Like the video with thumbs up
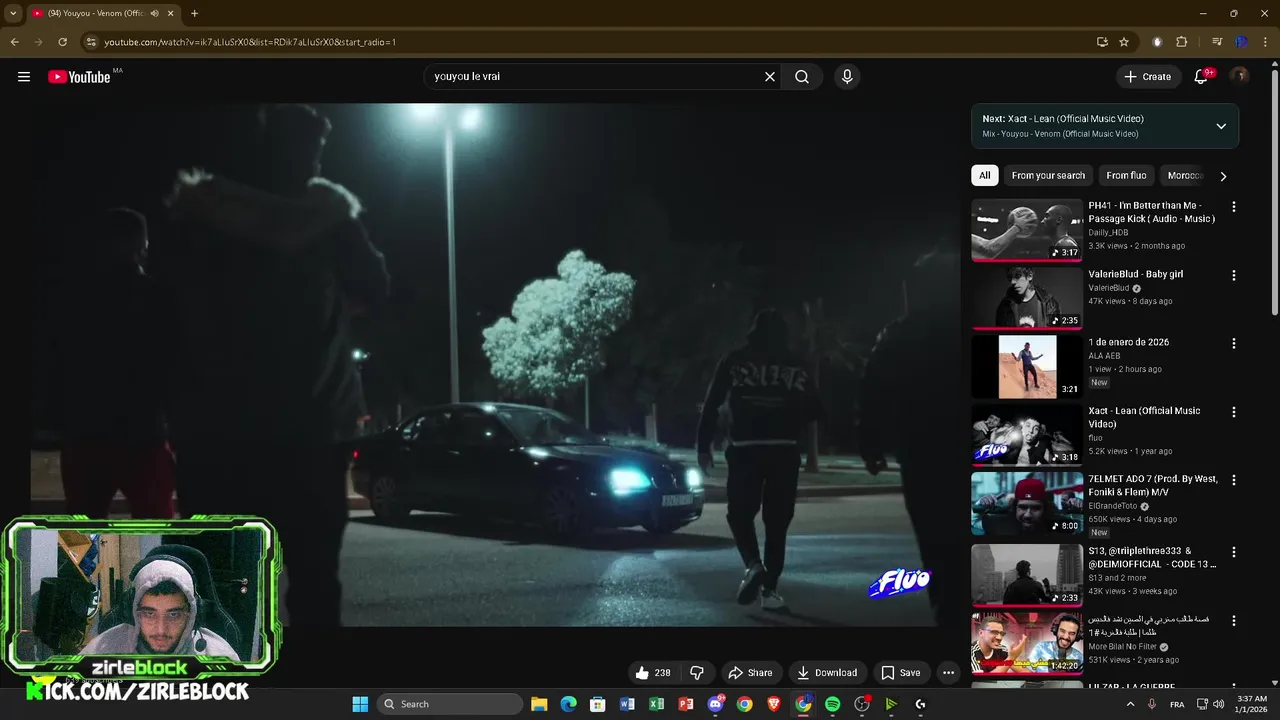This screenshot has height=720, width=1280. click(x=653, y=673)
